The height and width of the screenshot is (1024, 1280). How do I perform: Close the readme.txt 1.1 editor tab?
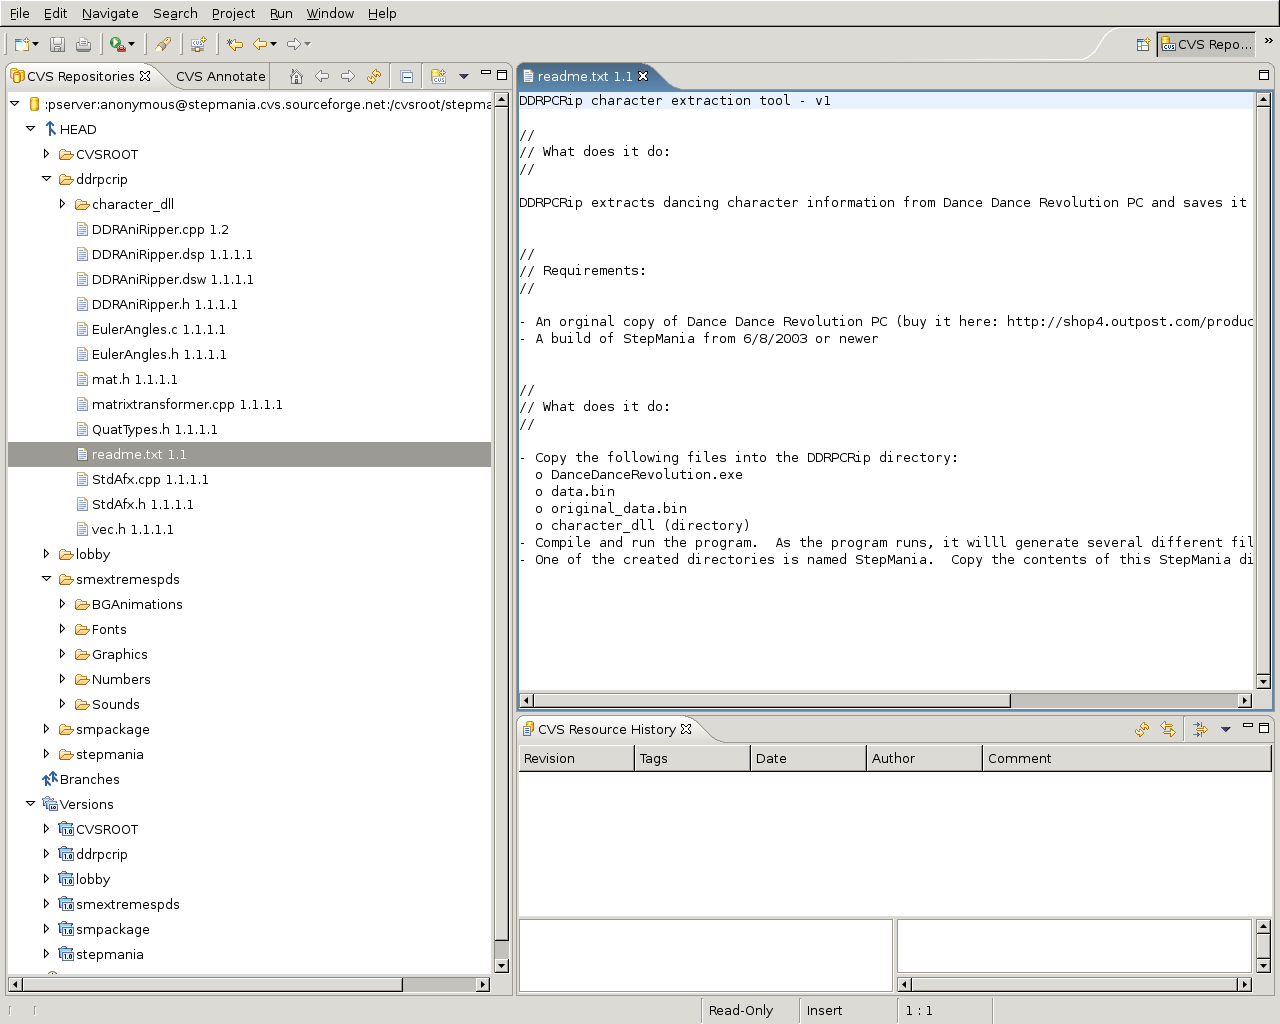(643, 76)
